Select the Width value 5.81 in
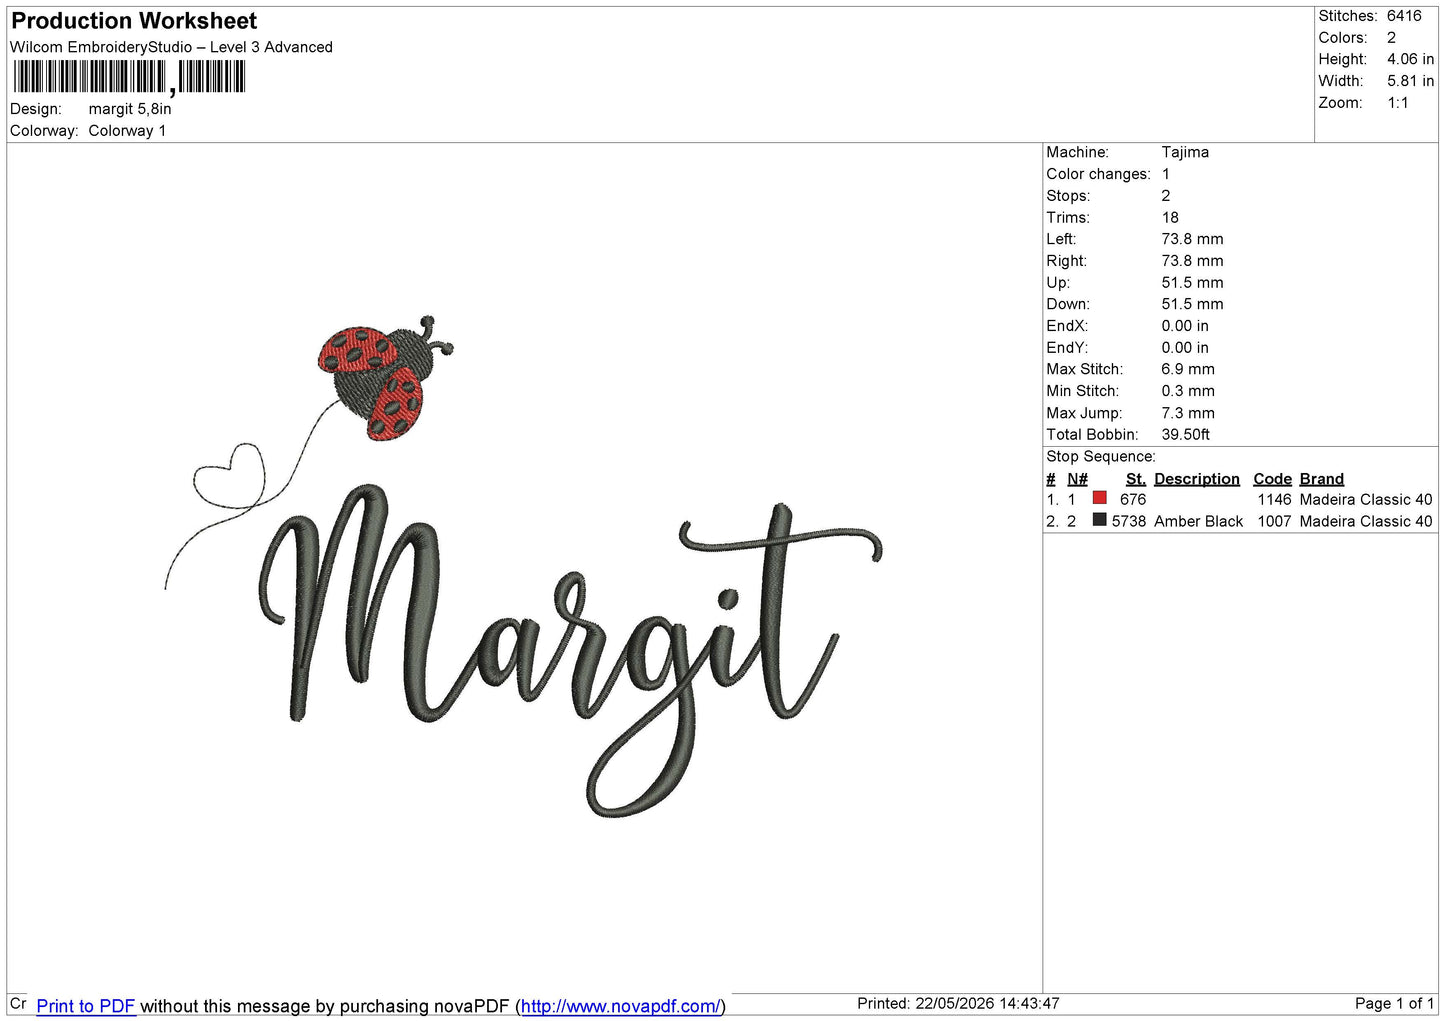Screen dimensions: 1445x1021 [x=1410, y=81]
